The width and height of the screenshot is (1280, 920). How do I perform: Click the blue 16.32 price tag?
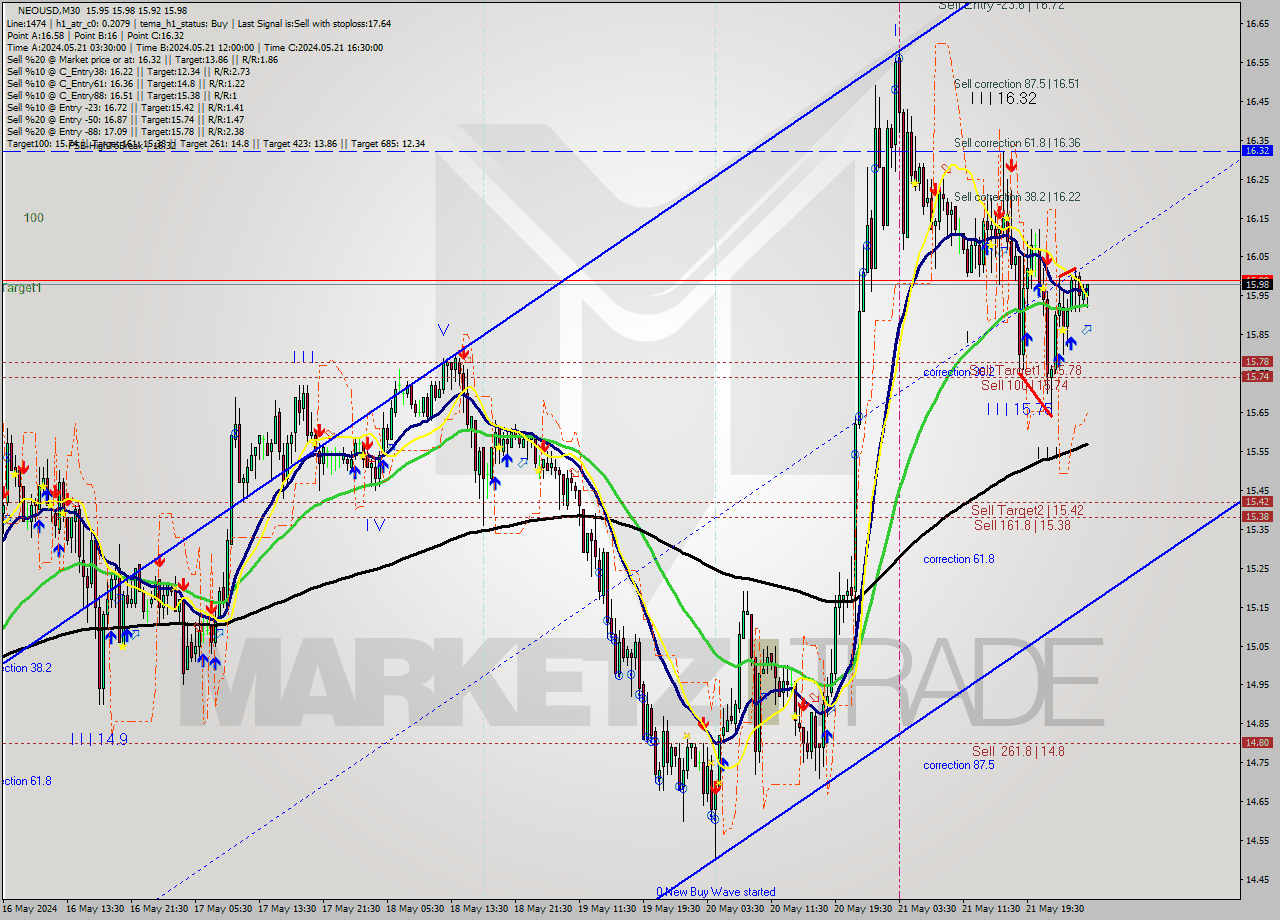[x=1257, y=150]
